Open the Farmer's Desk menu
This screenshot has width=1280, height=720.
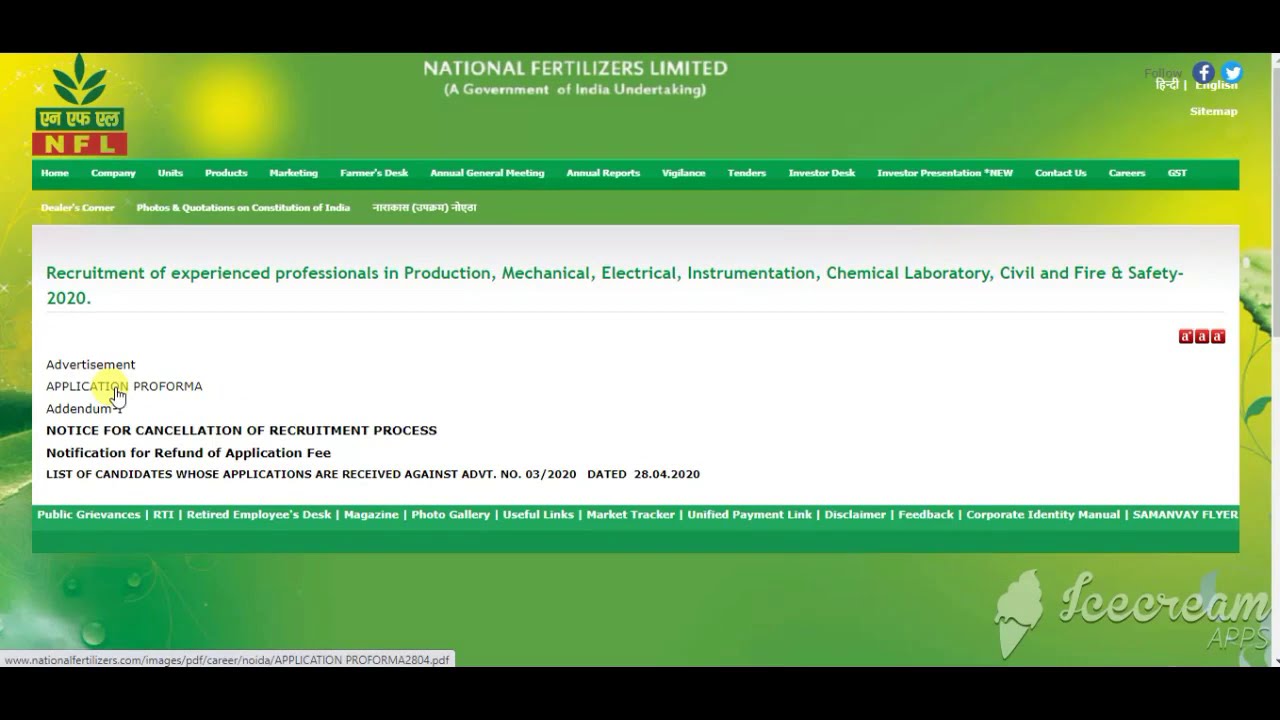click(374, 173)
